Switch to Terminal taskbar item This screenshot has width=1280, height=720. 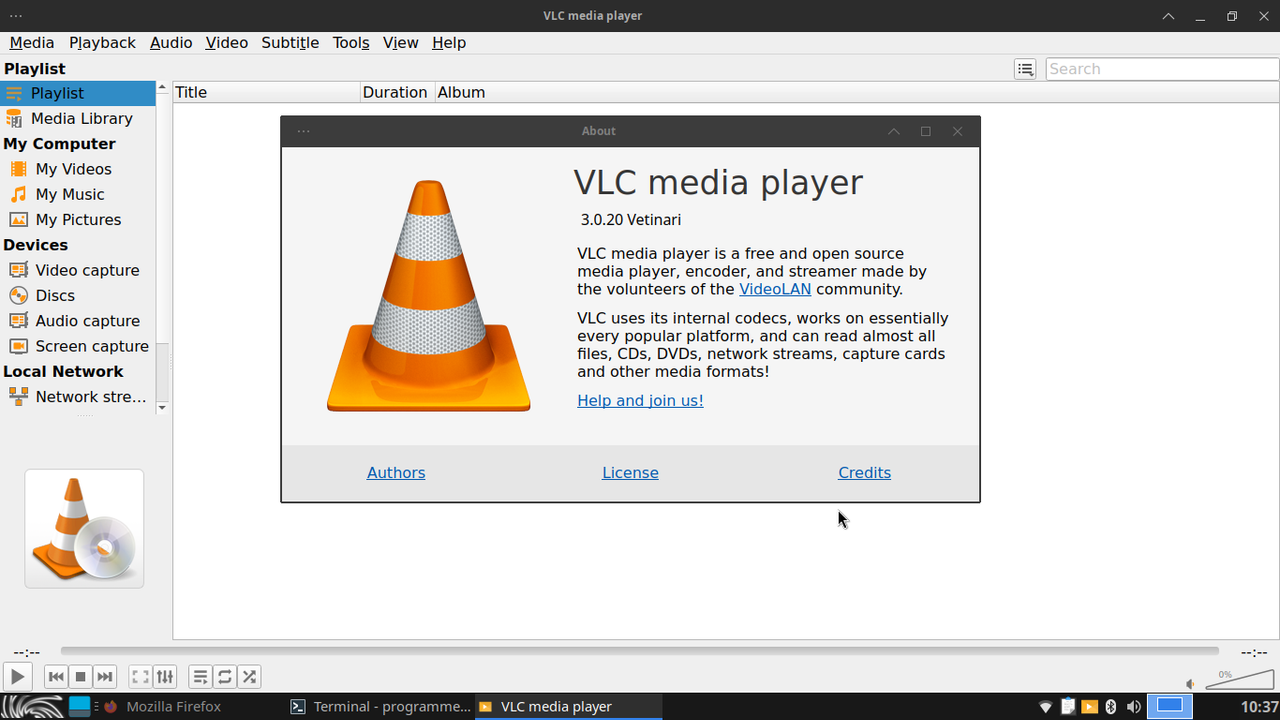click(x=380, y=706)
